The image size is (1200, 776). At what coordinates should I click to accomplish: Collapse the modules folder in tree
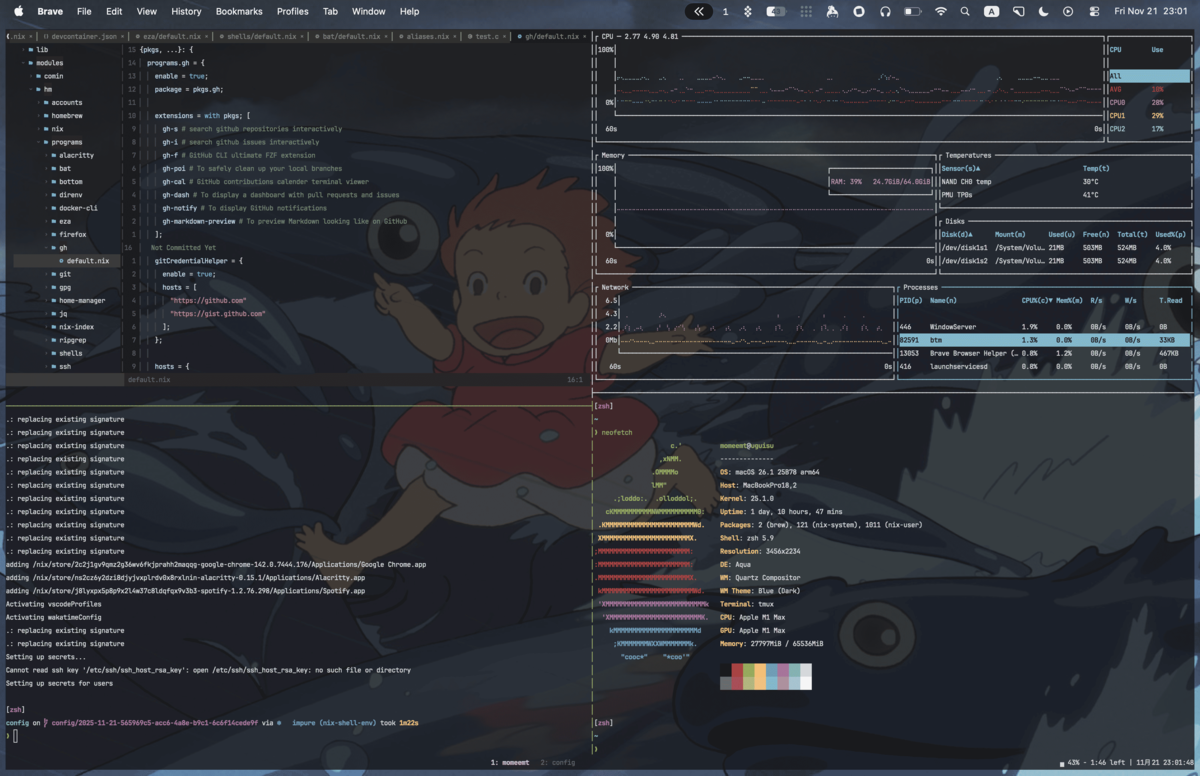(x=24, y=62)
